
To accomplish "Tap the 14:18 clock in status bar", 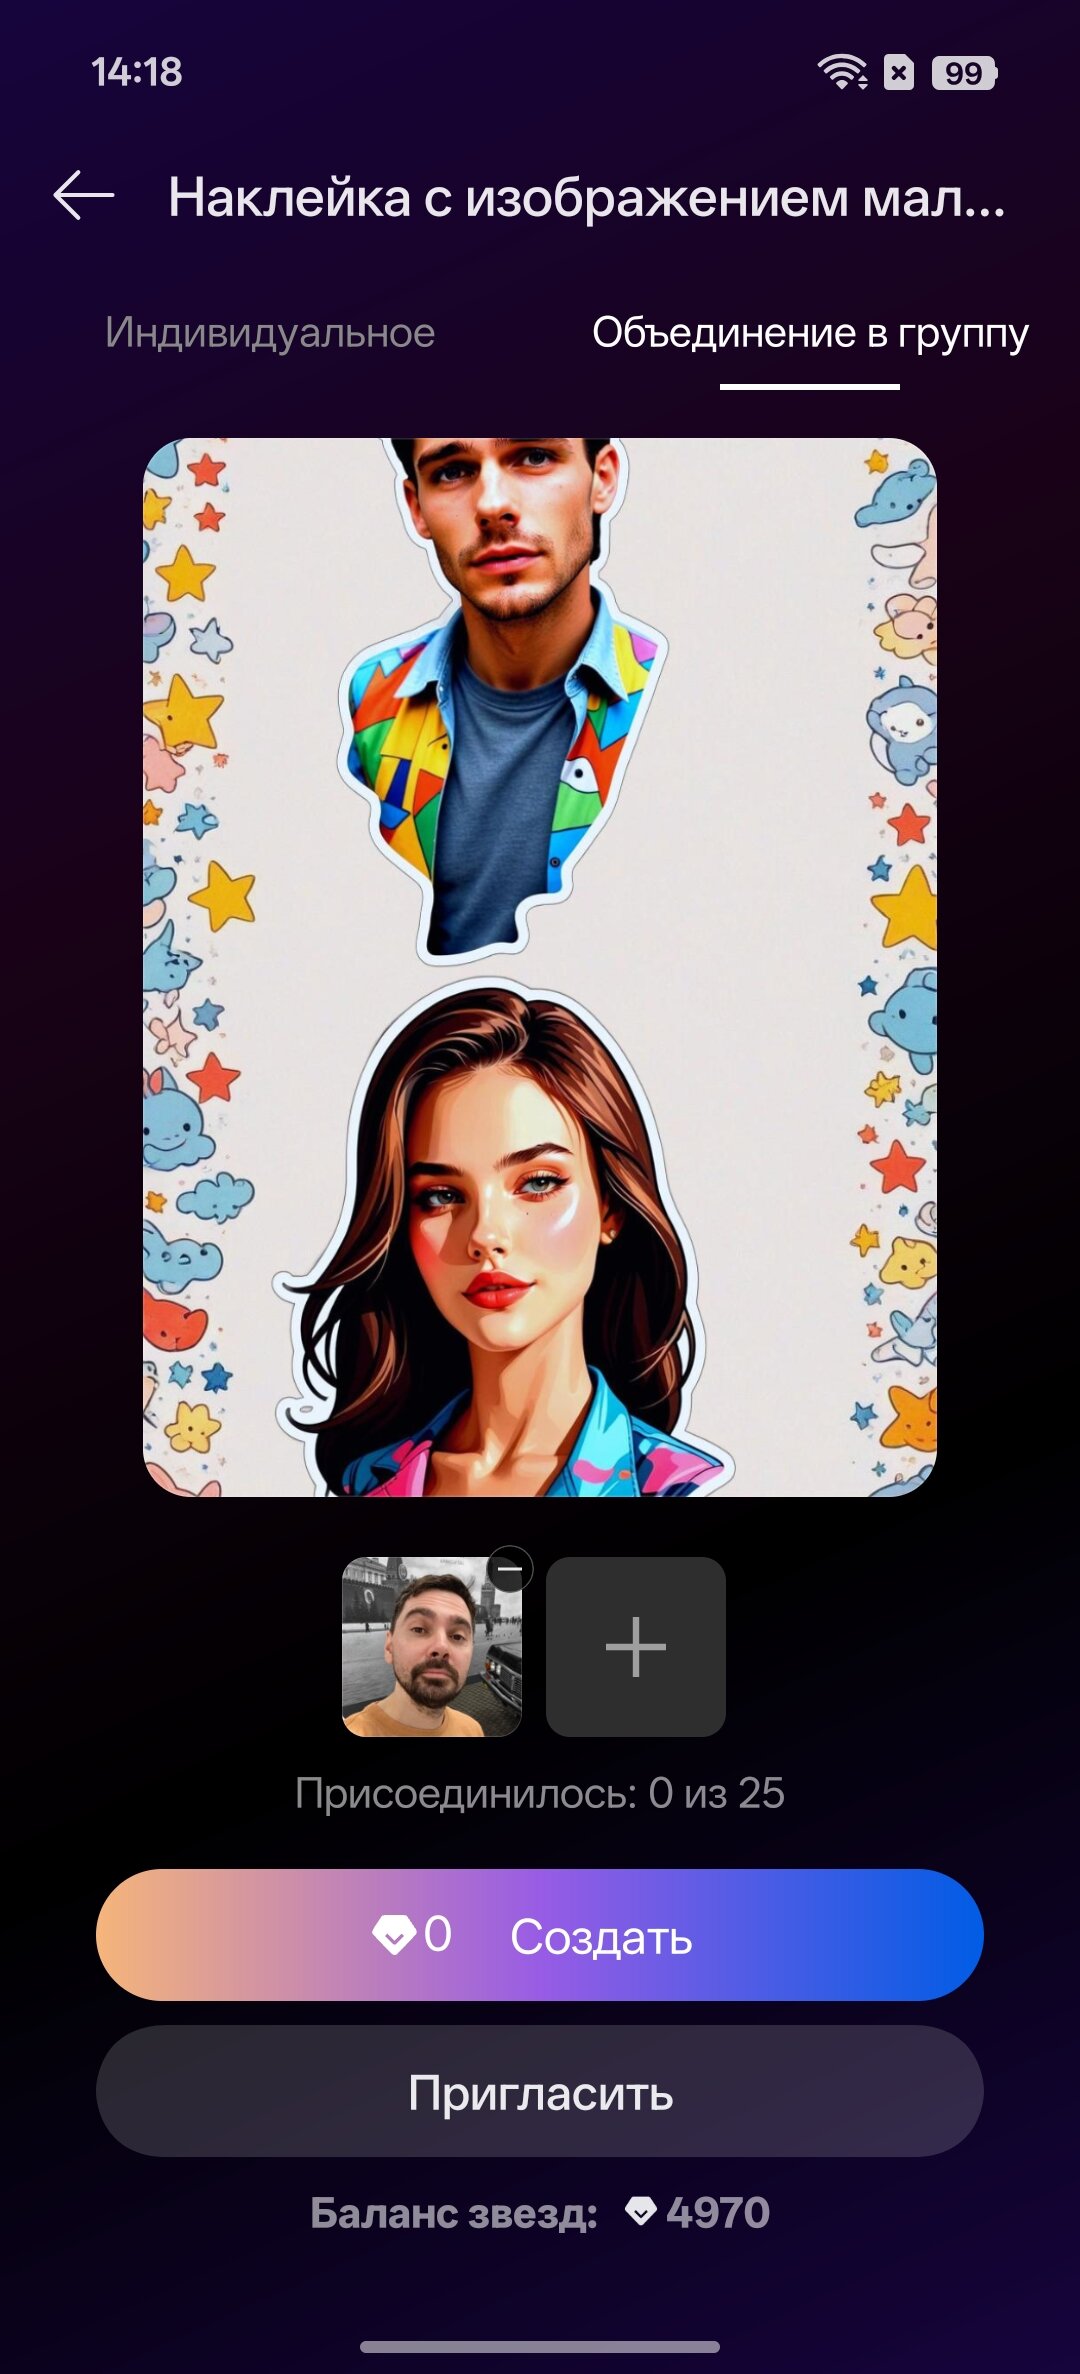I will (137, 72).
